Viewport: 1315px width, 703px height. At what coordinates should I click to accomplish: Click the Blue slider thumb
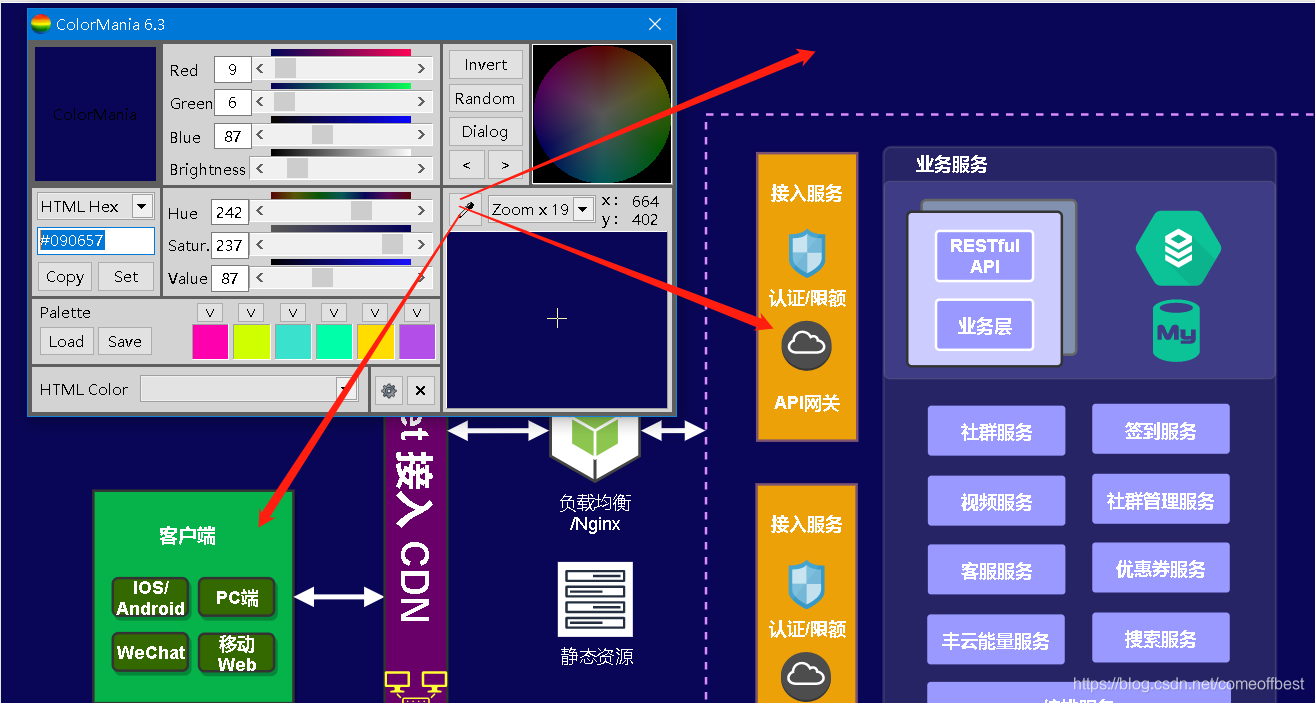point(322,135)
